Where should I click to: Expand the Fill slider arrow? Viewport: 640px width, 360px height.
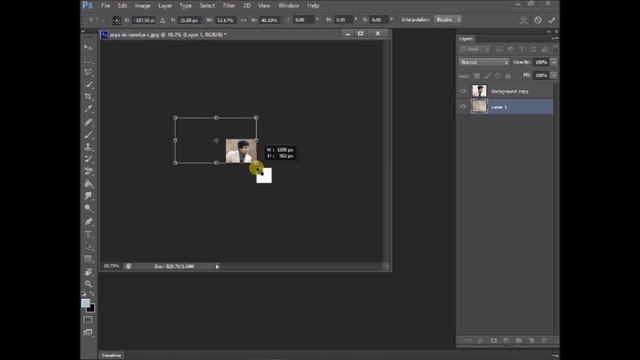click(x=554, y=76)
